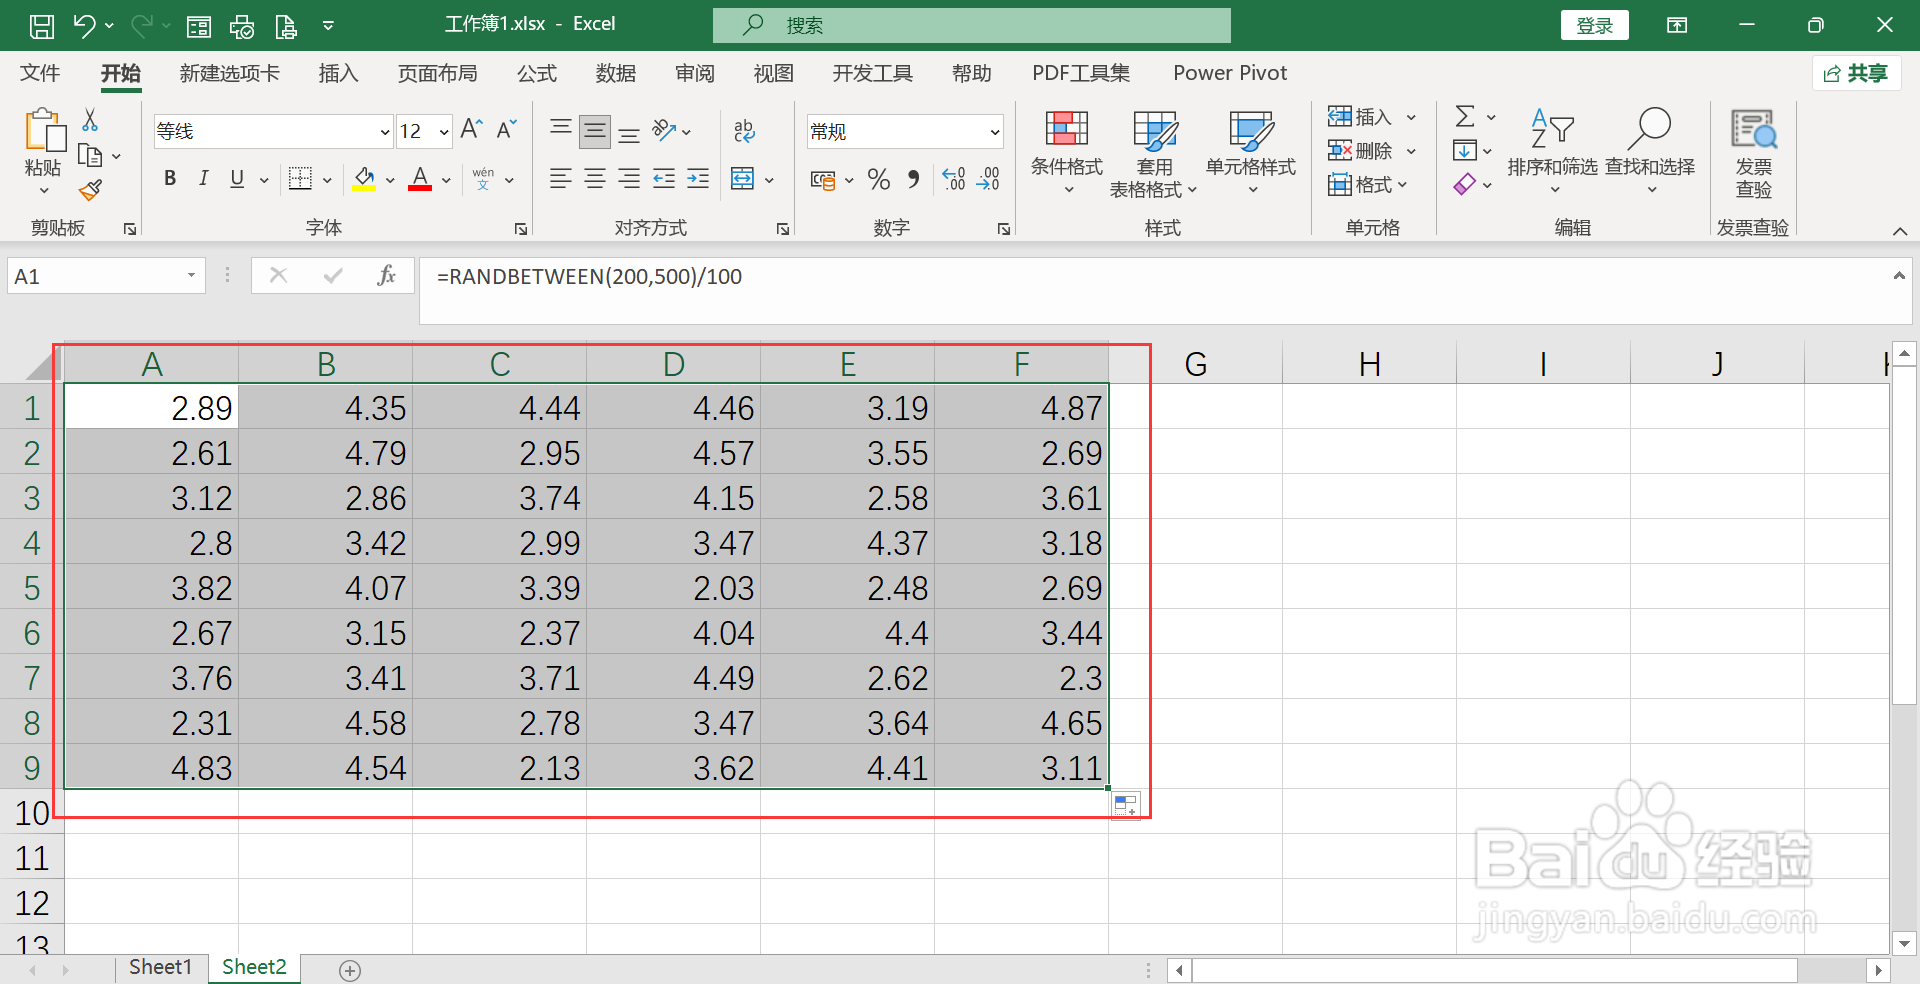Click the Save icon in title bar
Screen dimensions: 1920x984
(x=42, y=25)
